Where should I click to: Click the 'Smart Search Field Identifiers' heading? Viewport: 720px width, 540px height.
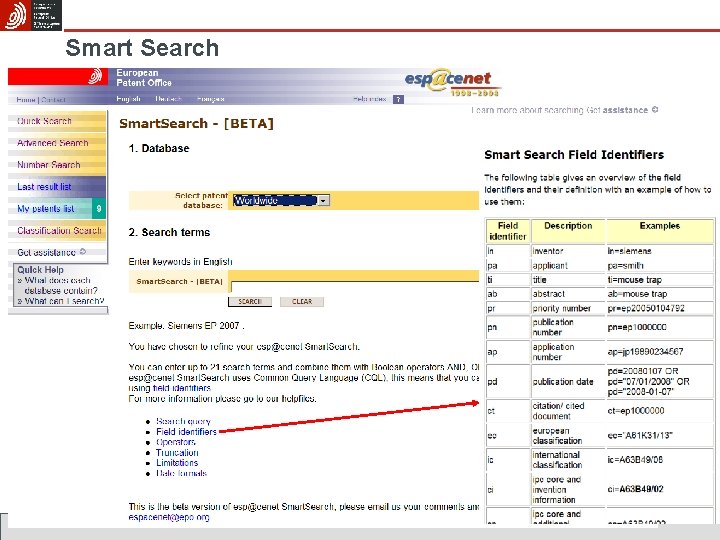[x=574, y=155]
